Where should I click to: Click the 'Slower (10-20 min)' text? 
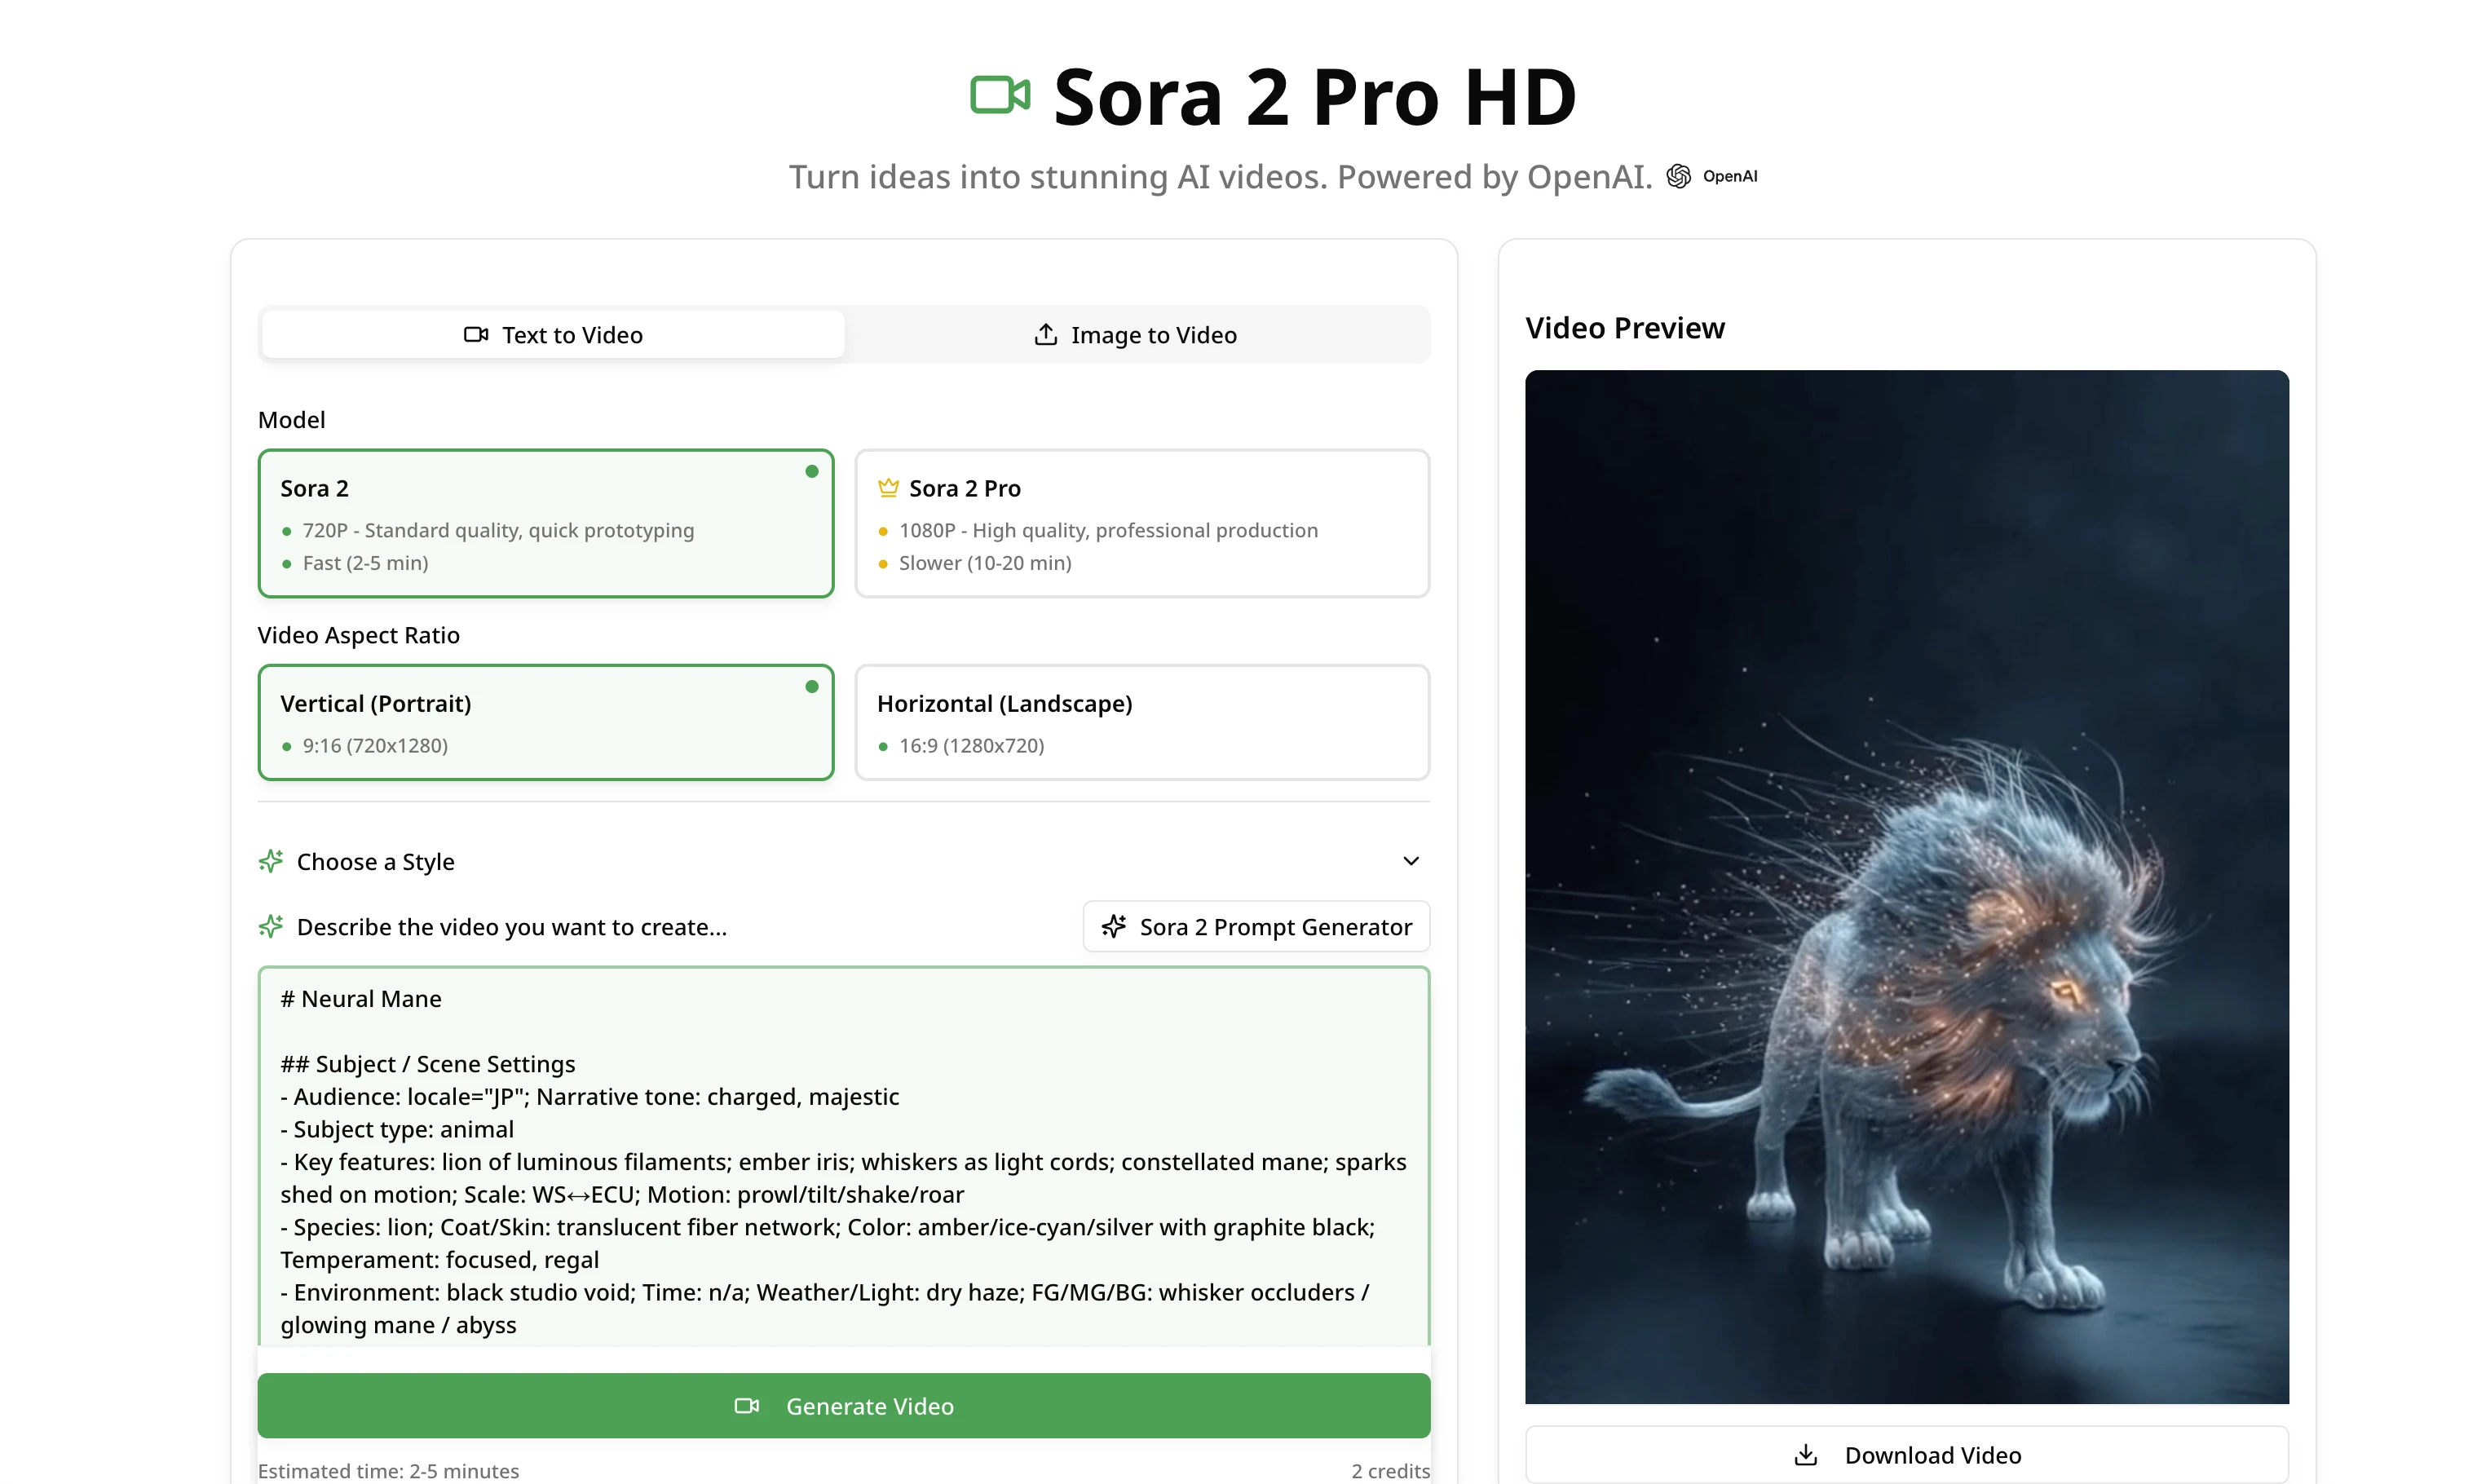click(985, 563)
